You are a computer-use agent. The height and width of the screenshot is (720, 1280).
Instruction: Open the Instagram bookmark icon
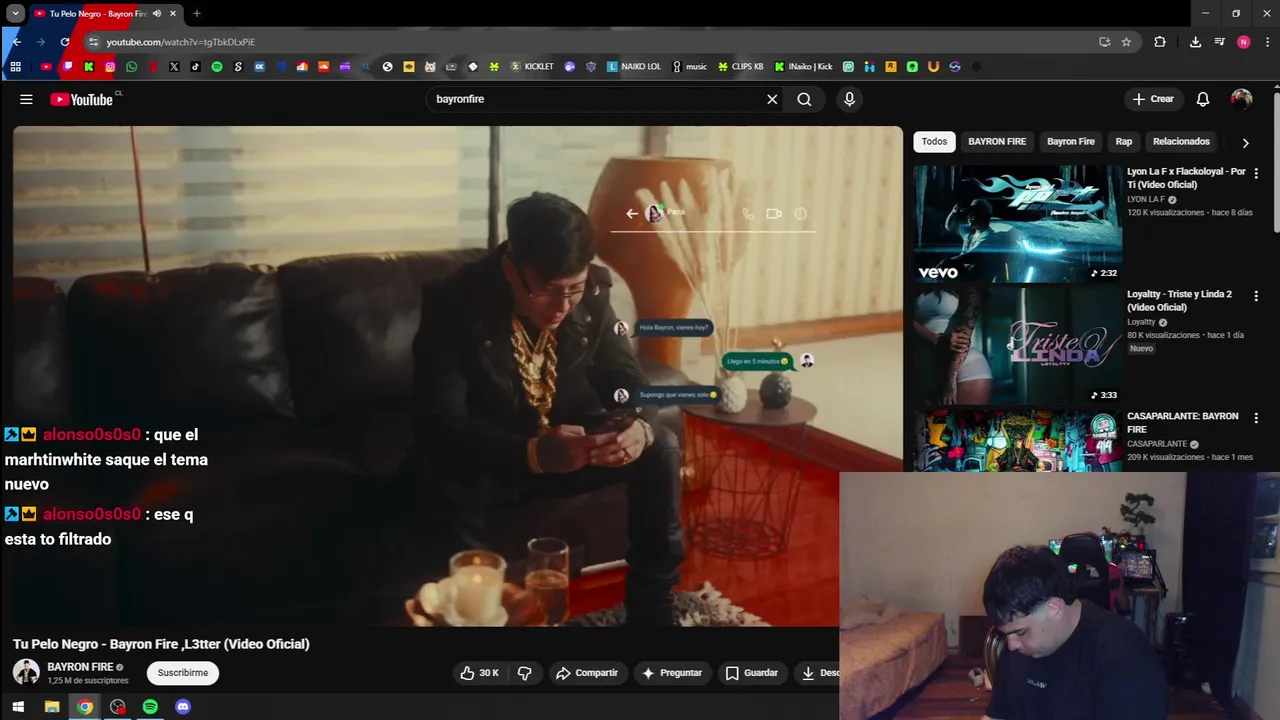click(x=110, y=67)
